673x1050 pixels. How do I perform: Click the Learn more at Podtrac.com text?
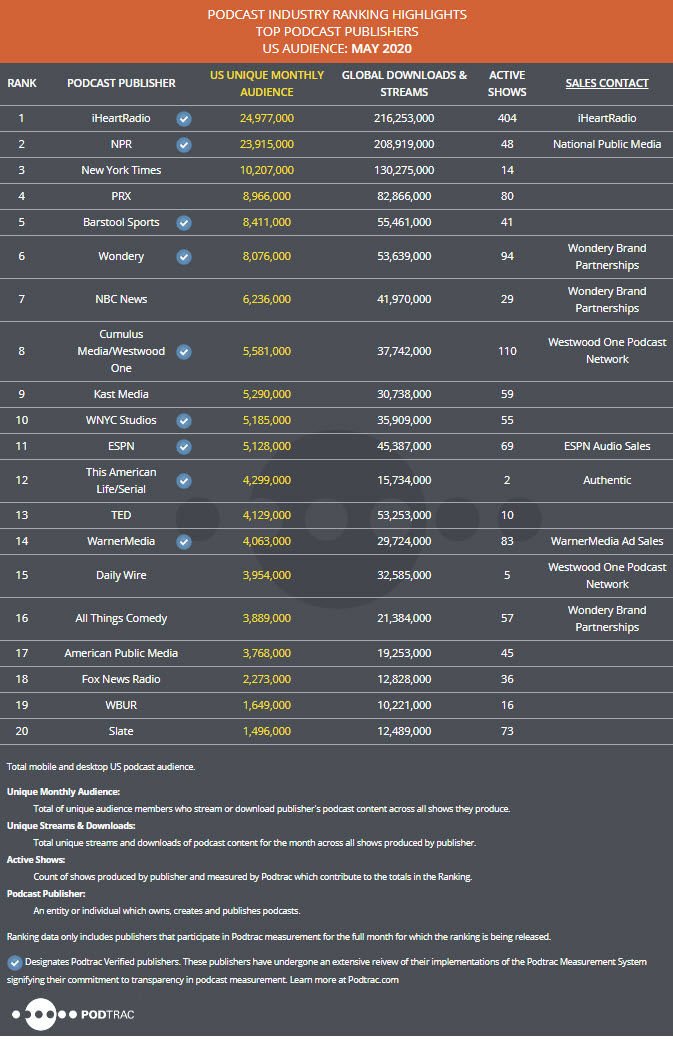click(x=344, y=980)
